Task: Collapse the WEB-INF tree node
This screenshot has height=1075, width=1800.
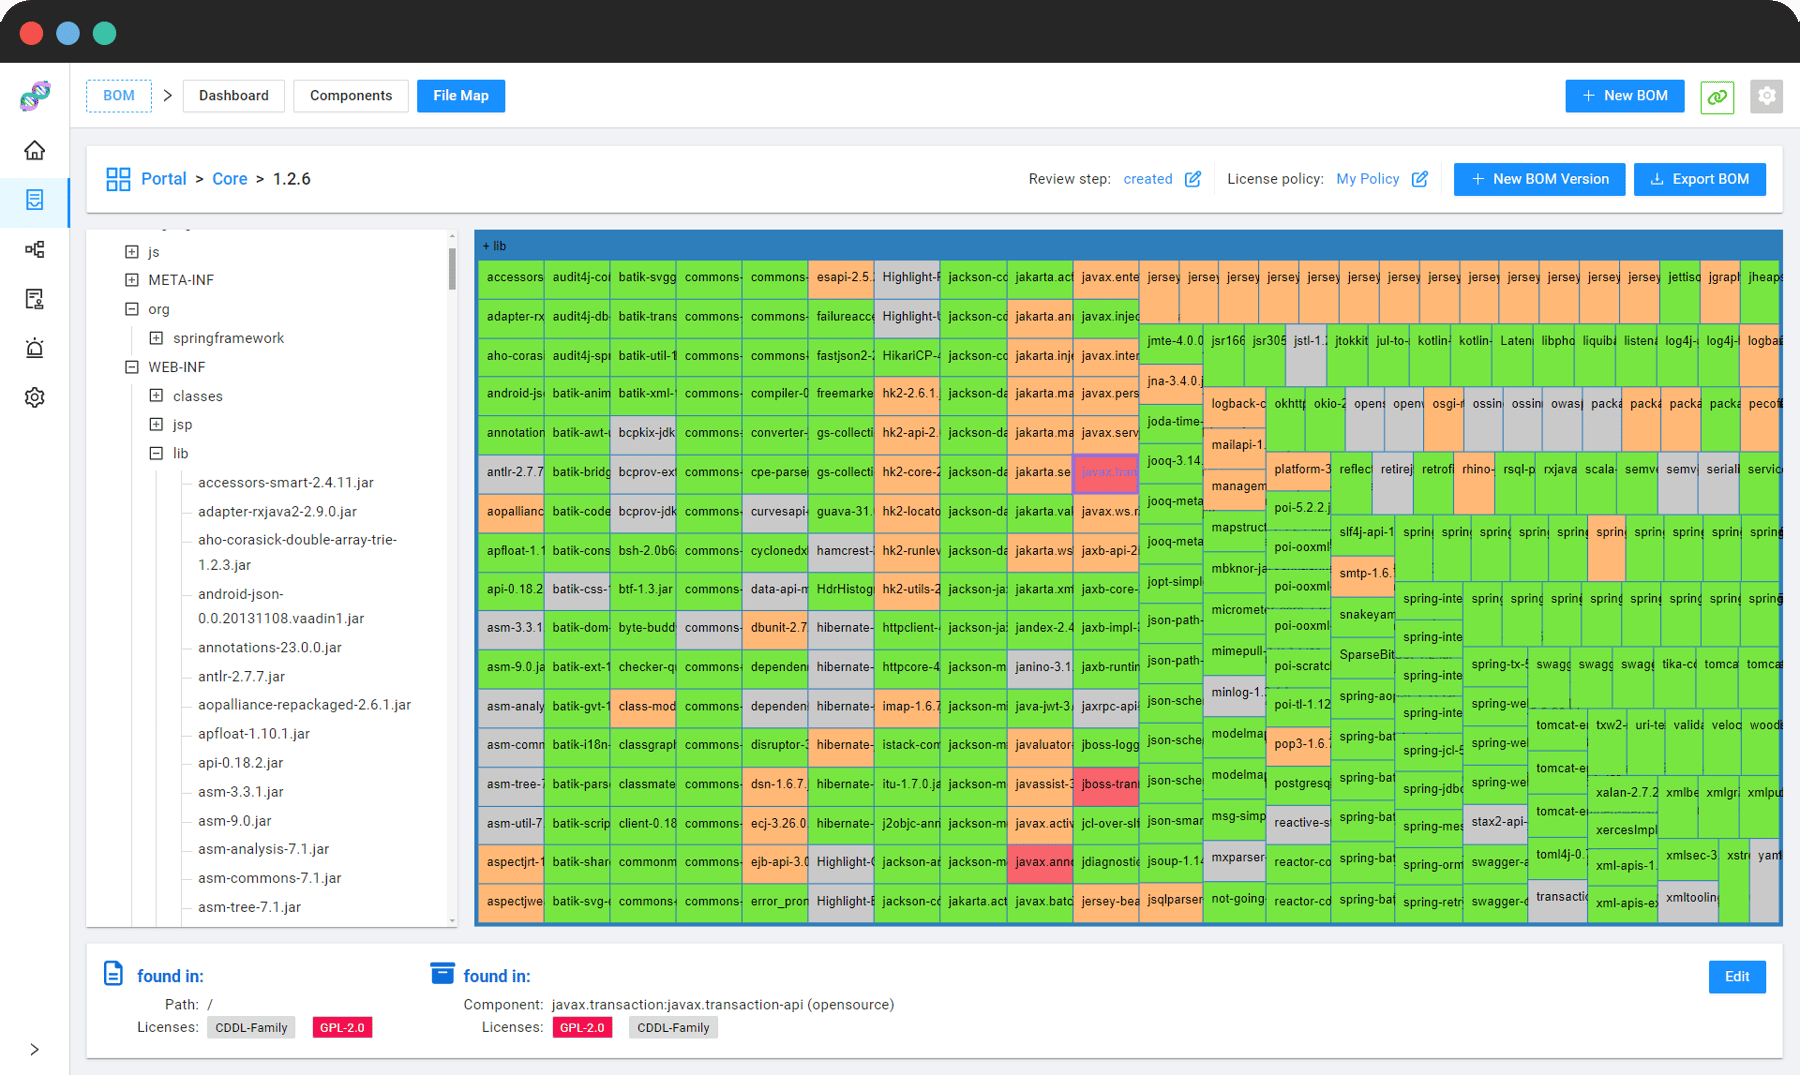Action: click(x=132, y=366)
